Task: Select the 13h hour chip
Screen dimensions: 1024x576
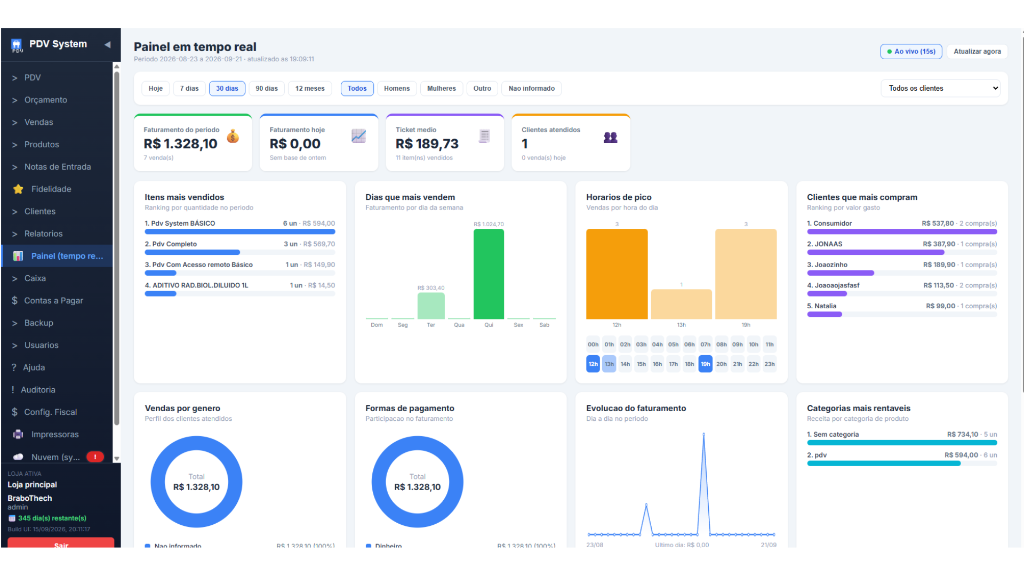Action: point(609,364)
